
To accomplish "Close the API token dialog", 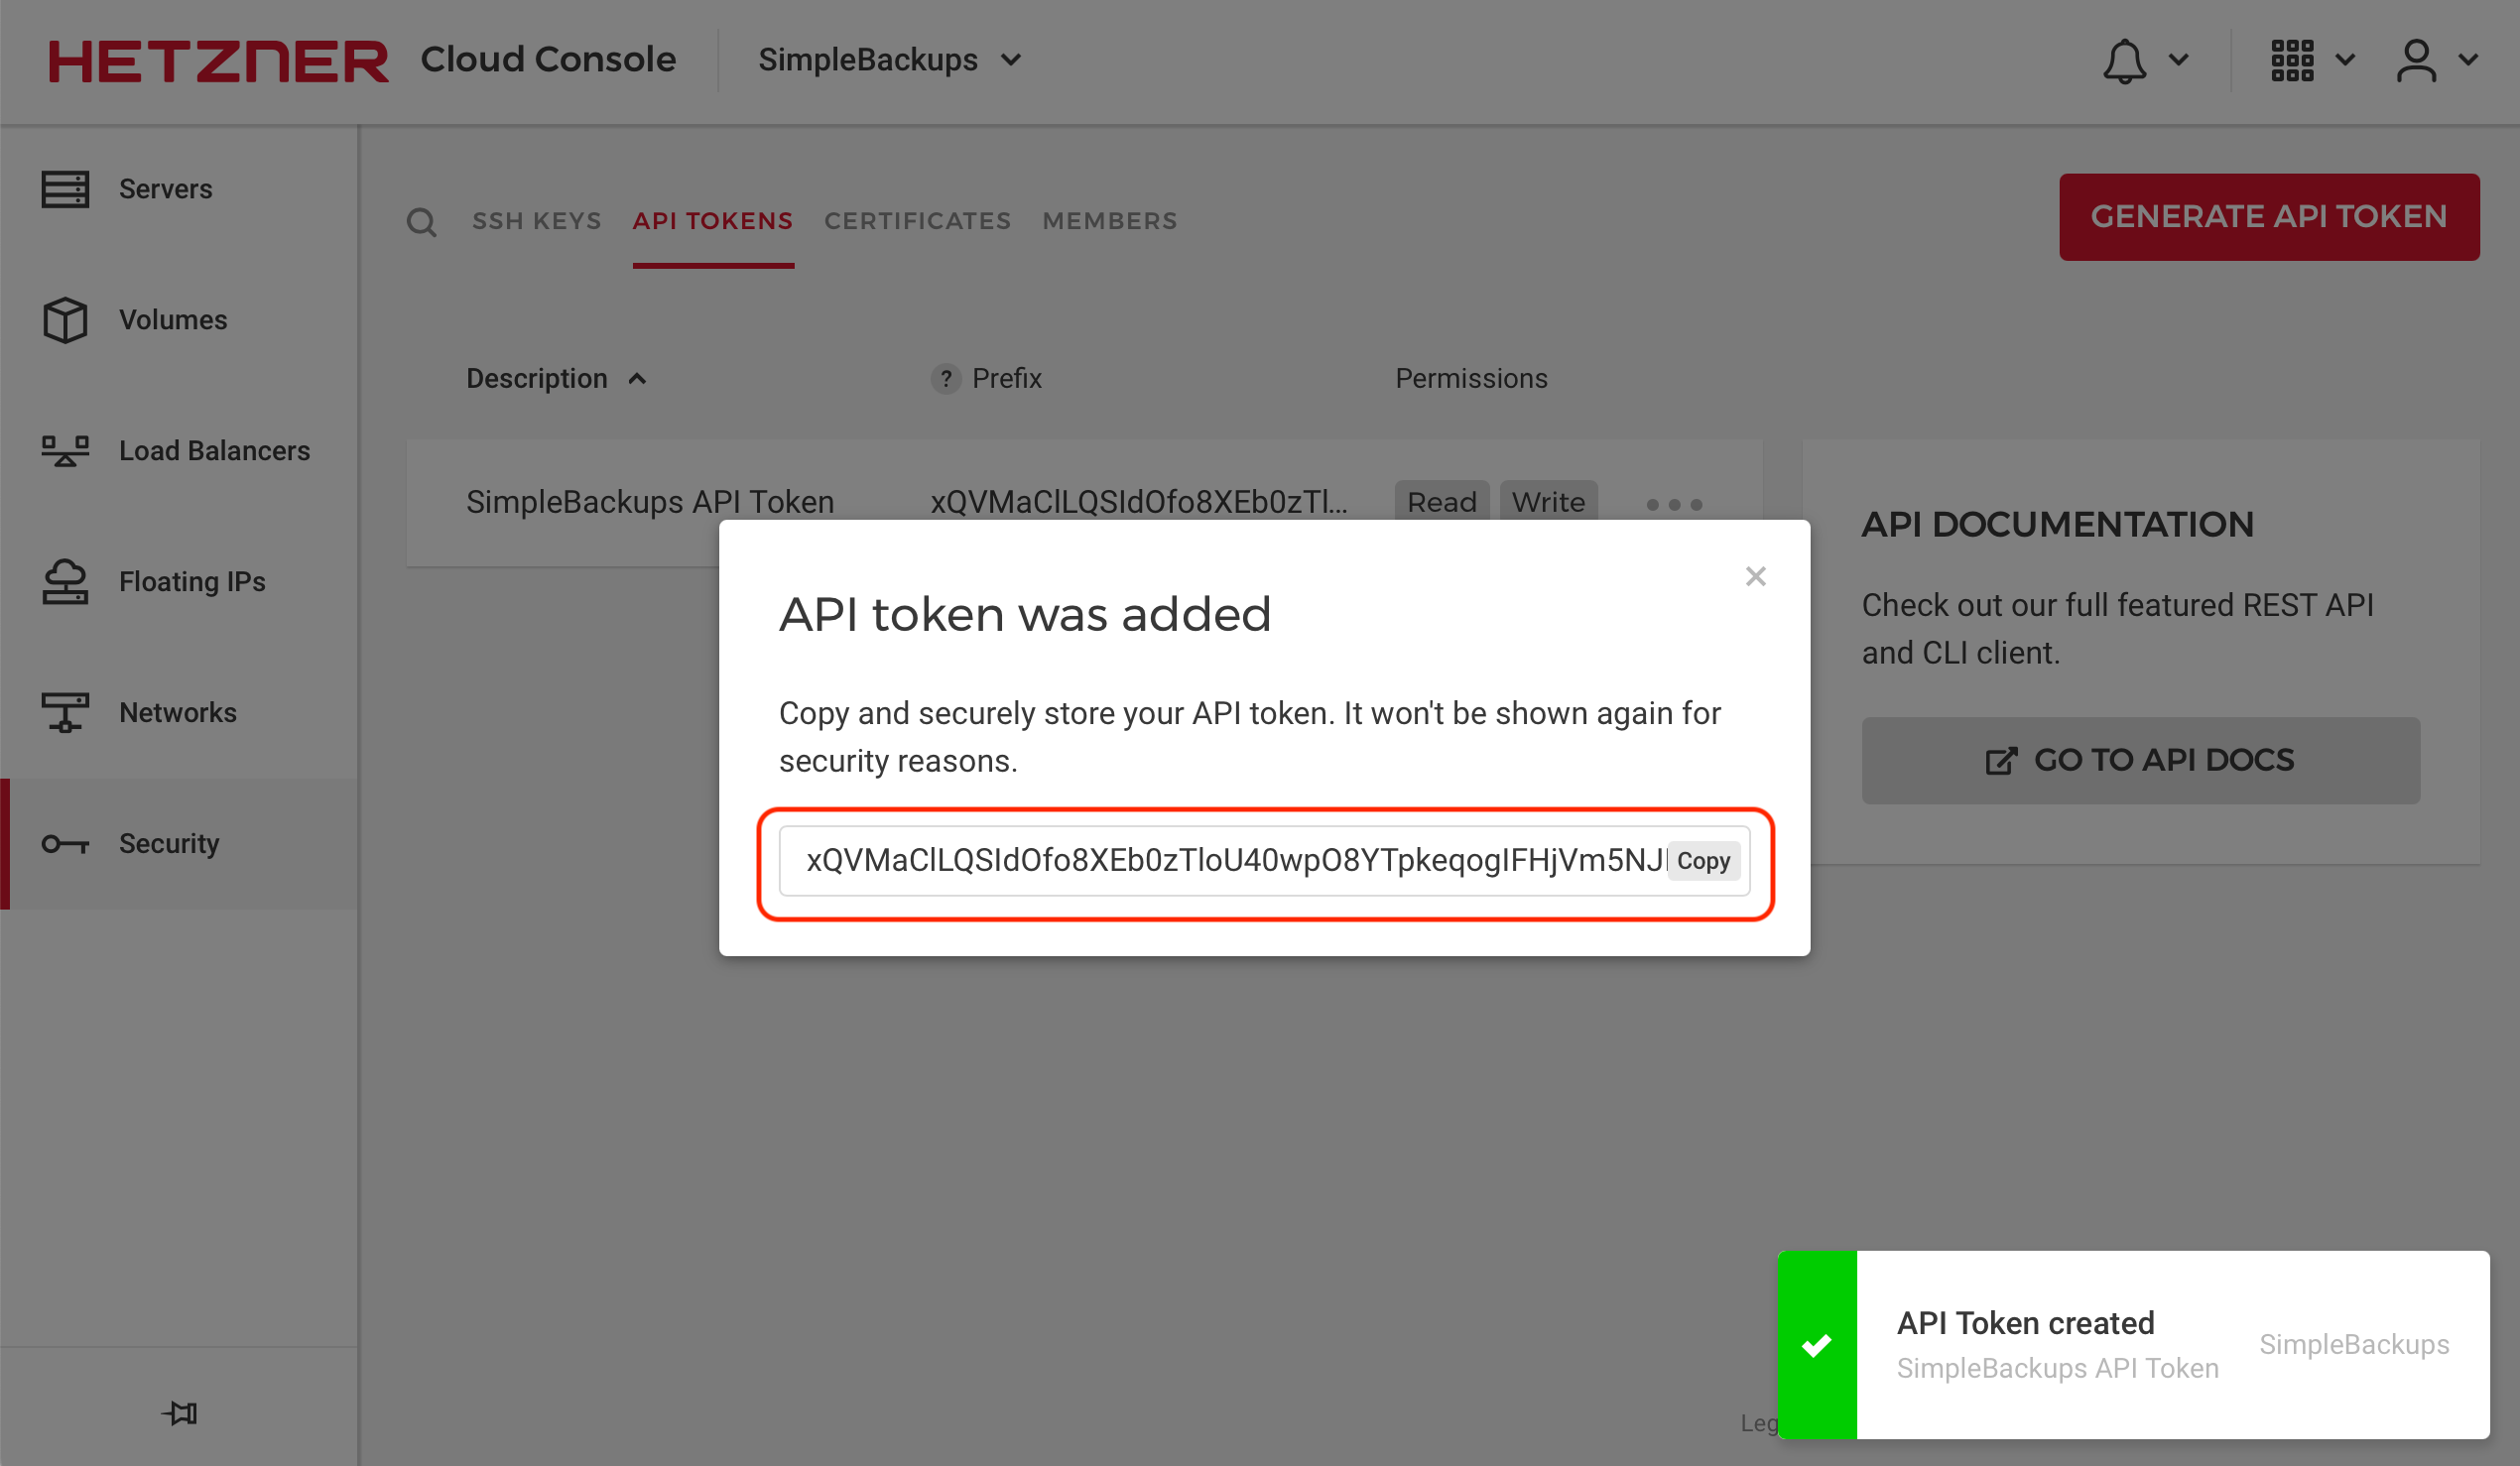I will [1756, 576].
